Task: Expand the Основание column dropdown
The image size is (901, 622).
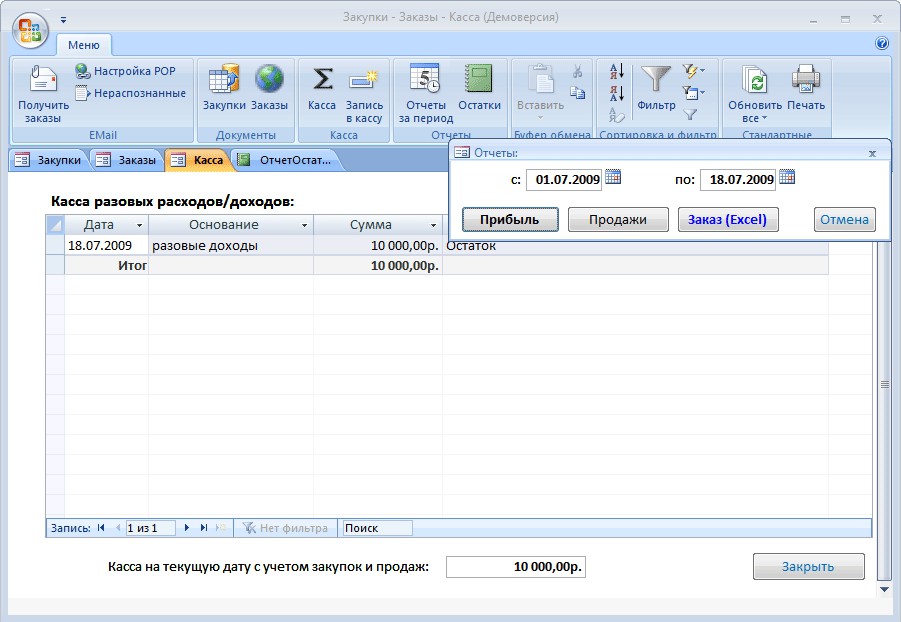Action: pos(305,225)
